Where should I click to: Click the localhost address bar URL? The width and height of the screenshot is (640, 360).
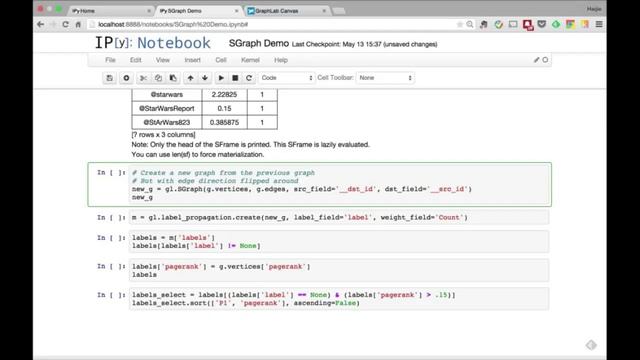tap(173, 24)
